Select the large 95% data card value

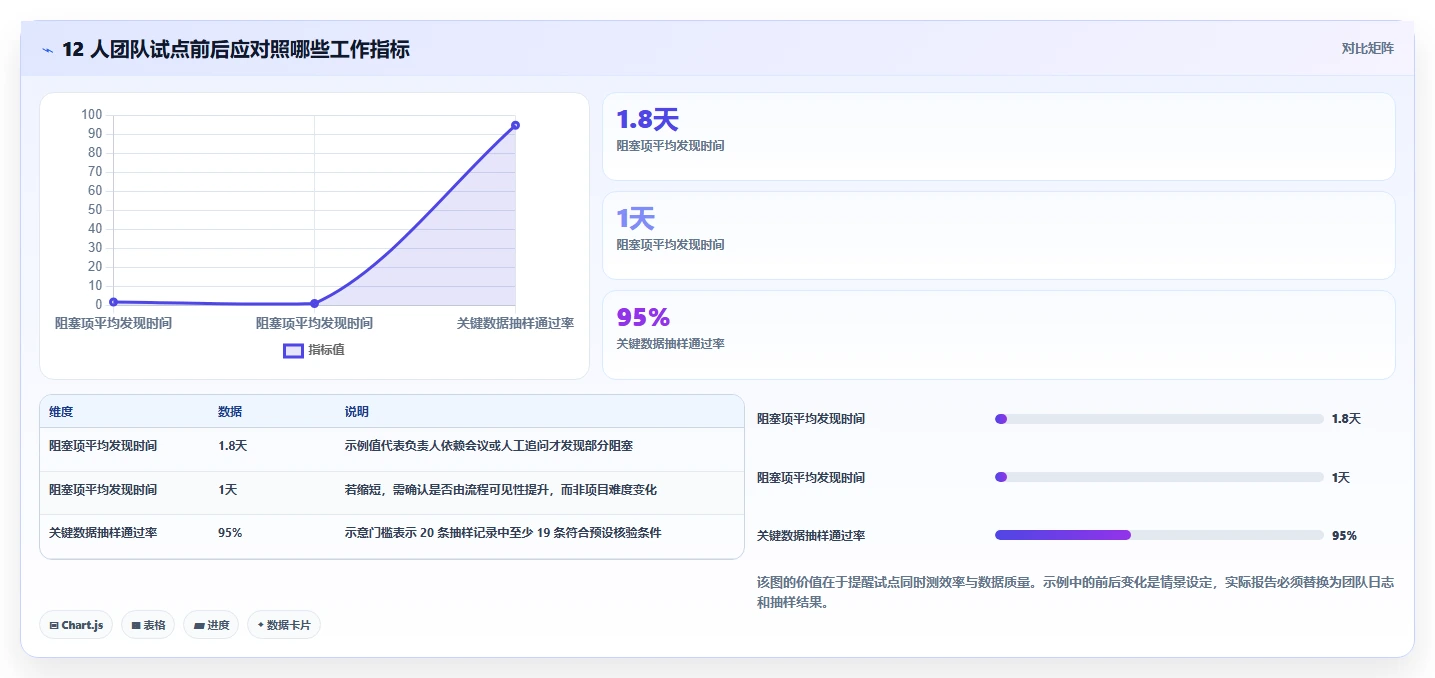click(x=643, y=318)
